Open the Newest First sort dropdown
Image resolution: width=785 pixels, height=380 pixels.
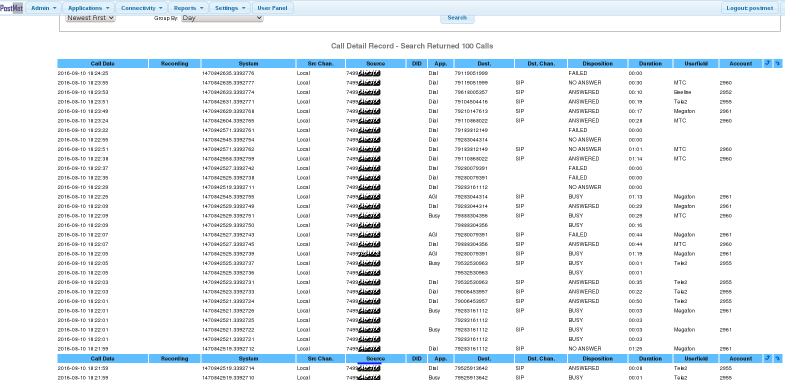click(90, 18)
